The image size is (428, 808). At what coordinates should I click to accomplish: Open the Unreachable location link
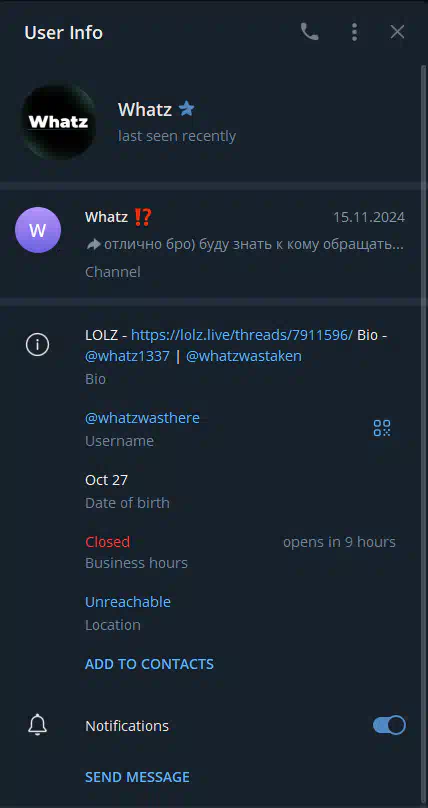(128, 602)
